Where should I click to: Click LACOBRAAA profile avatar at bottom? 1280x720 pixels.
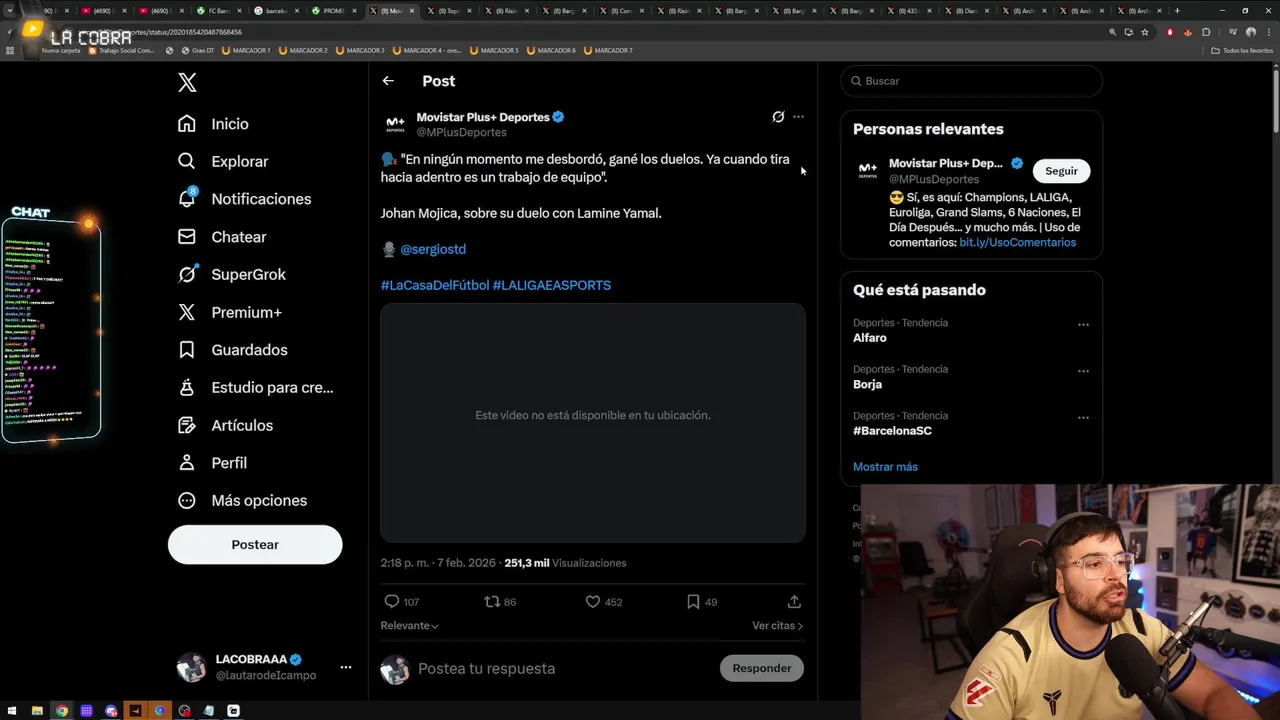(x=191, y=667)
